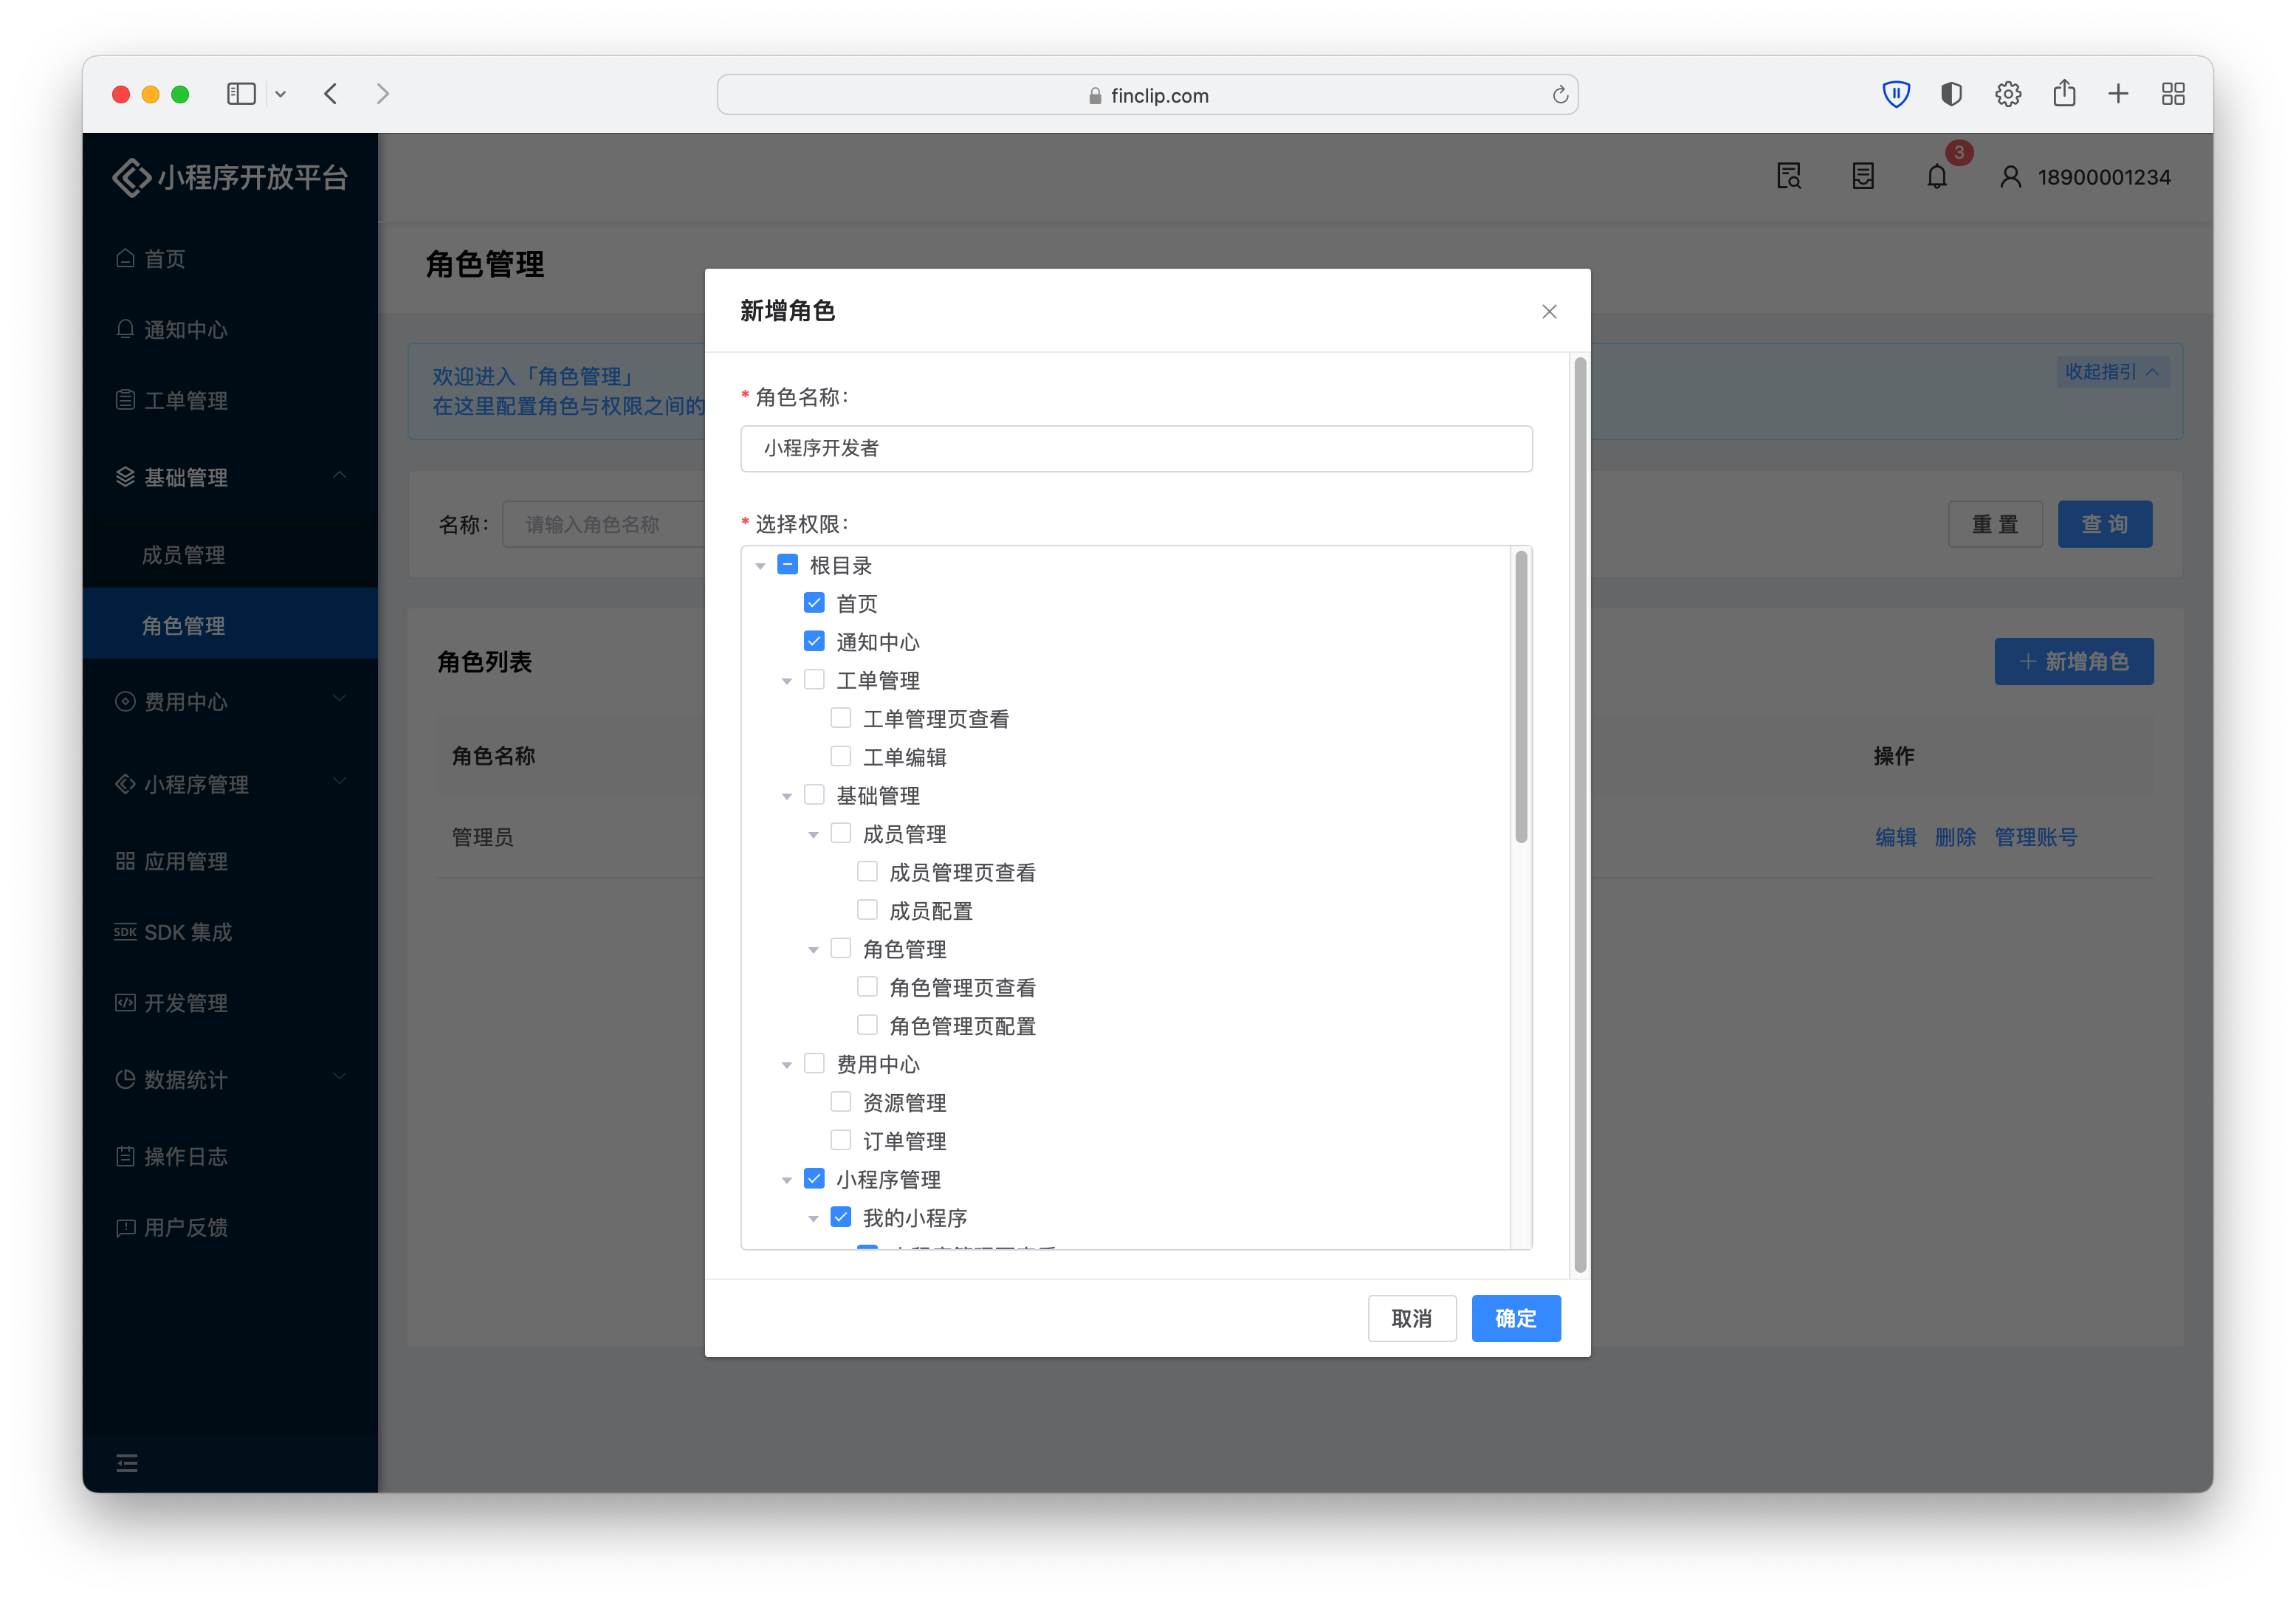Go forward with browser forward arrow

click(383, 94)
